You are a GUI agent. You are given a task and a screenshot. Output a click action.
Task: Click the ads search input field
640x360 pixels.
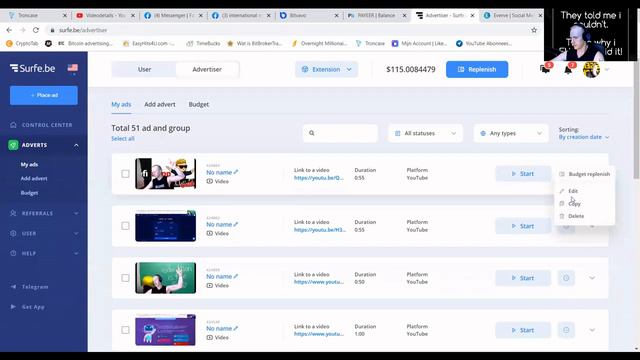[340, 133]
